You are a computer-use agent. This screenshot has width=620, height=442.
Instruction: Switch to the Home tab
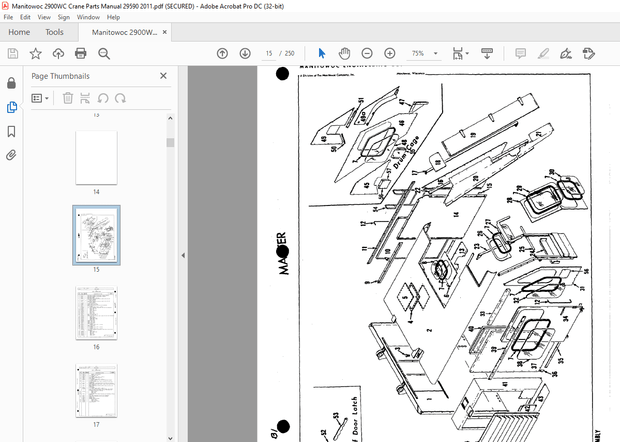click(x=19, y=32)
